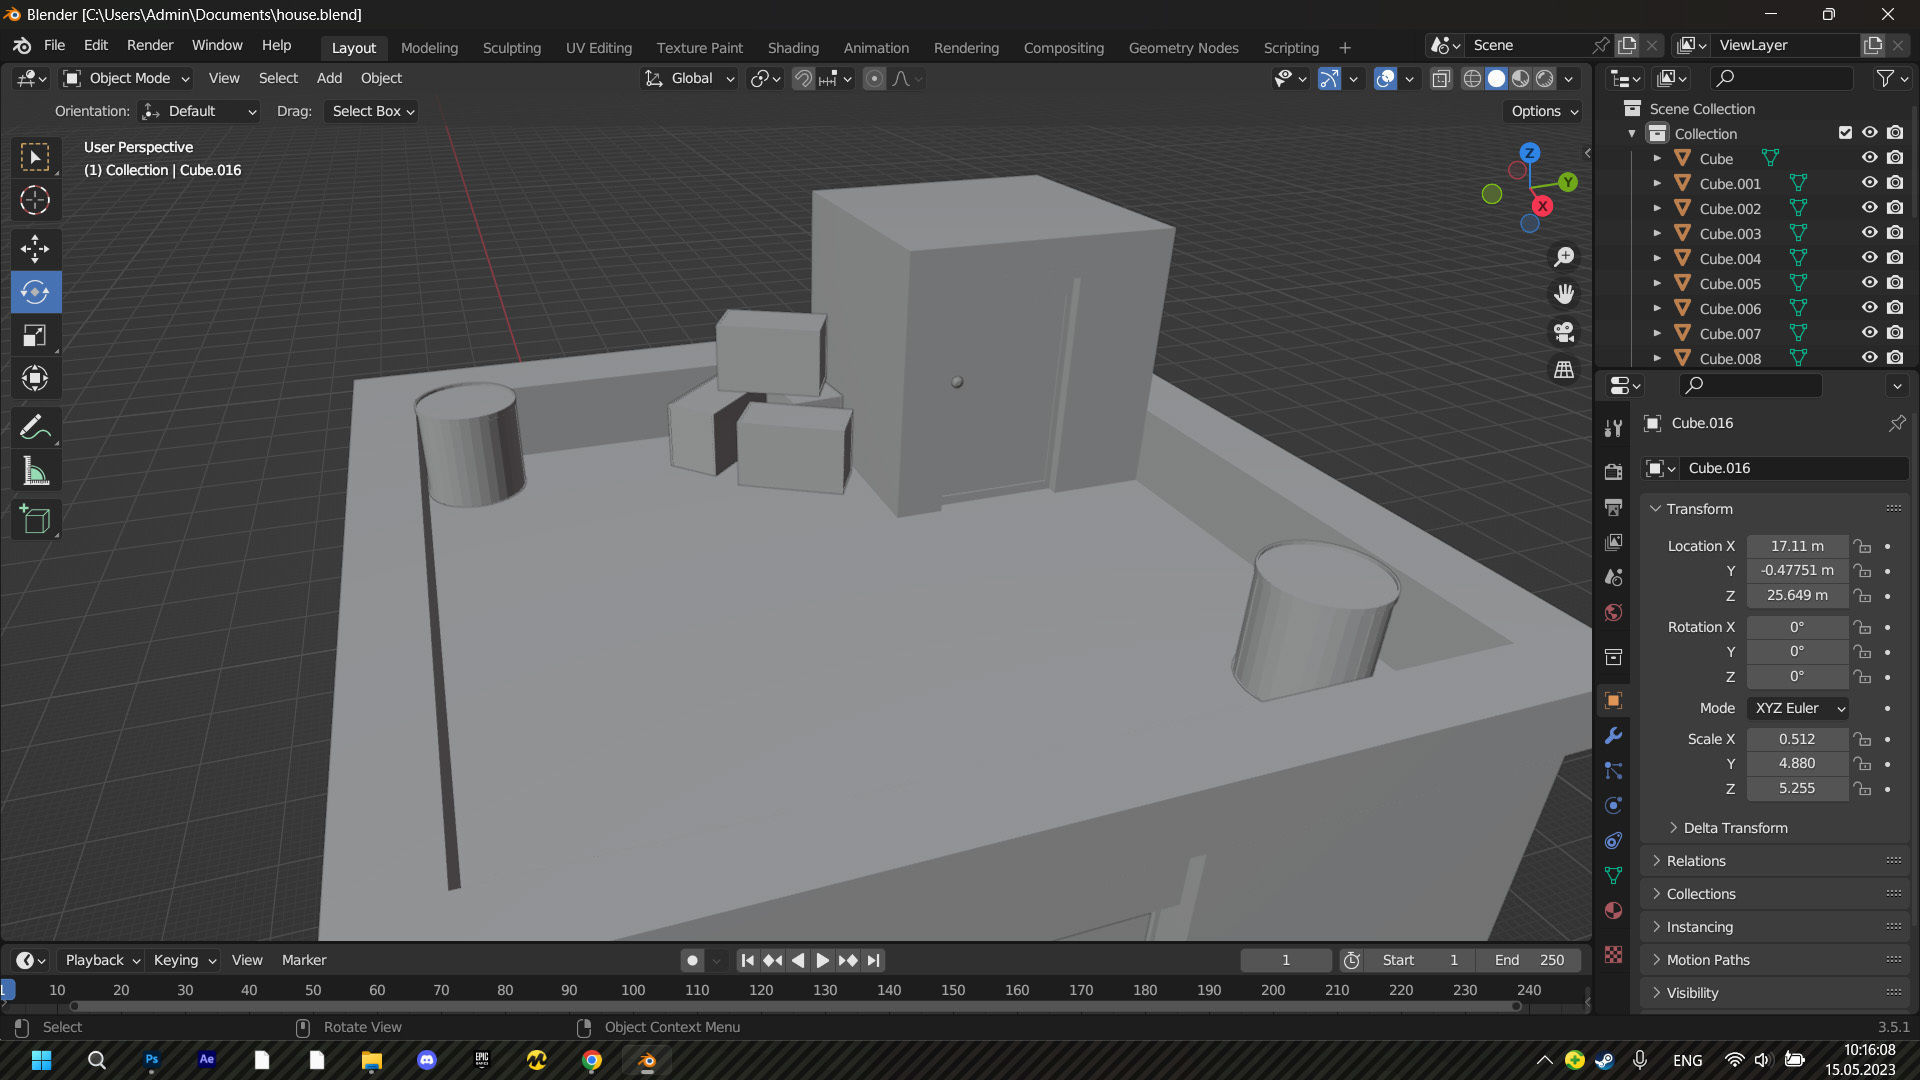Expand Cube.005 in the outliner
Screen dimensions: 1920x1080
tap(1657, 283)
